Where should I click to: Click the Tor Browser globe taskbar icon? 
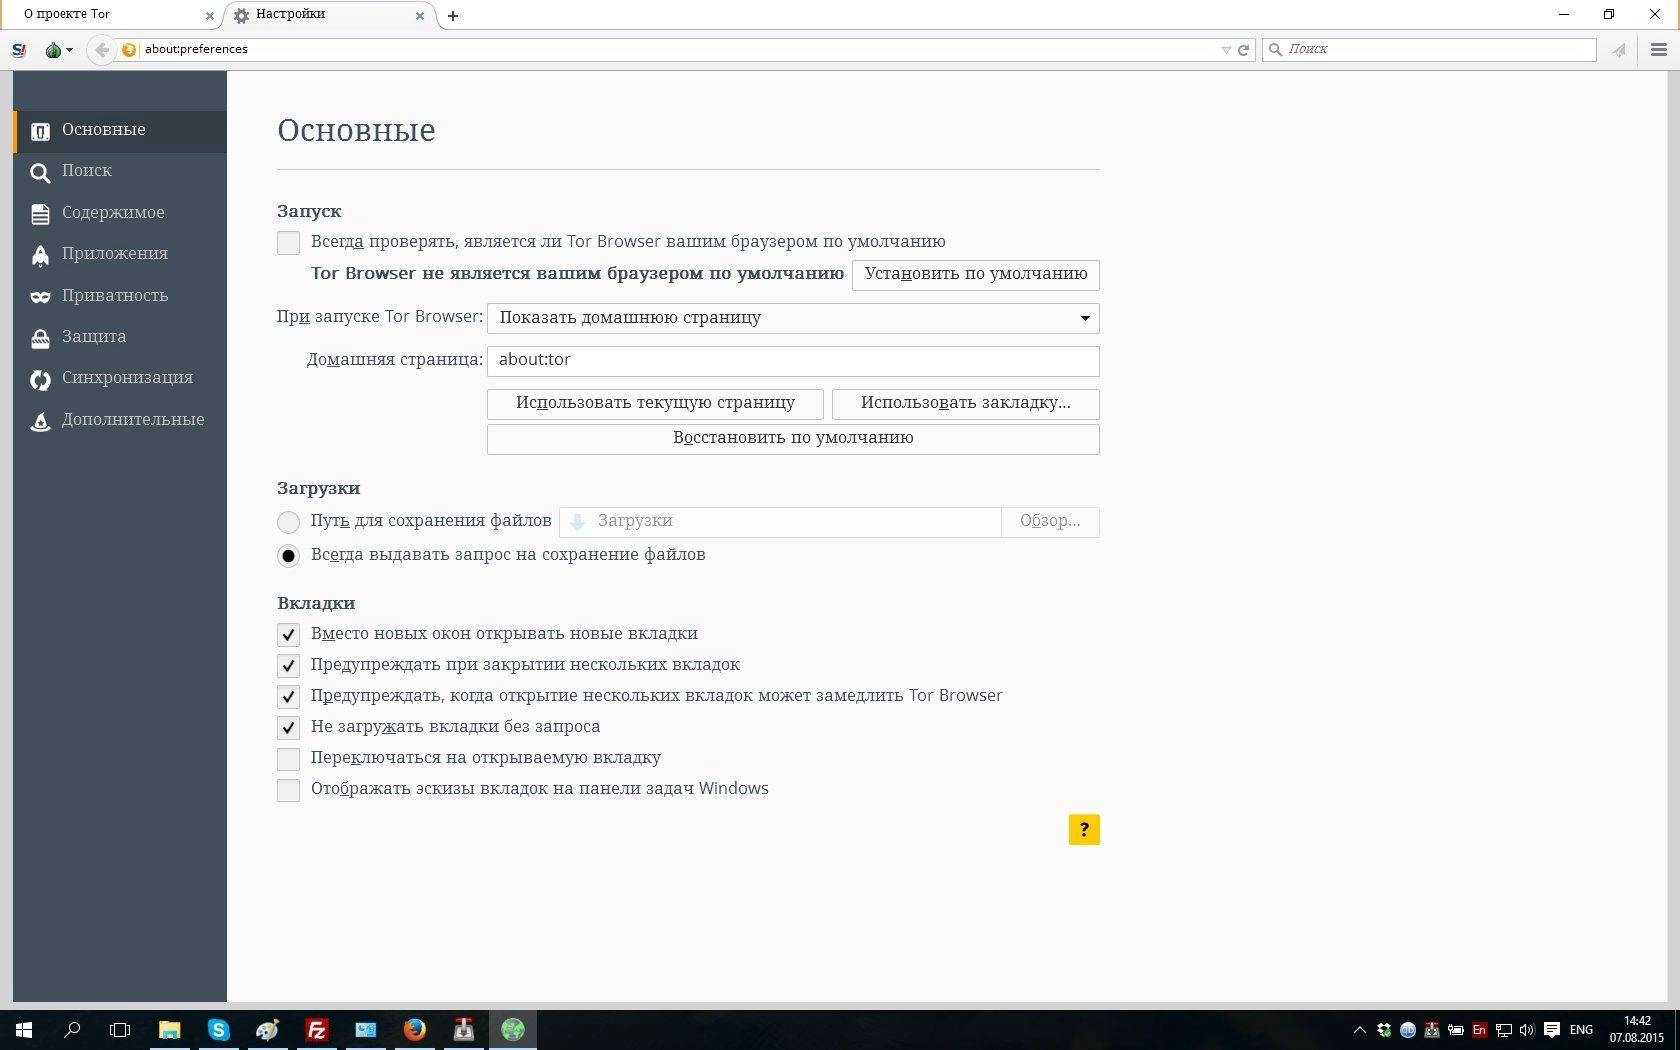click(513, 1030)
